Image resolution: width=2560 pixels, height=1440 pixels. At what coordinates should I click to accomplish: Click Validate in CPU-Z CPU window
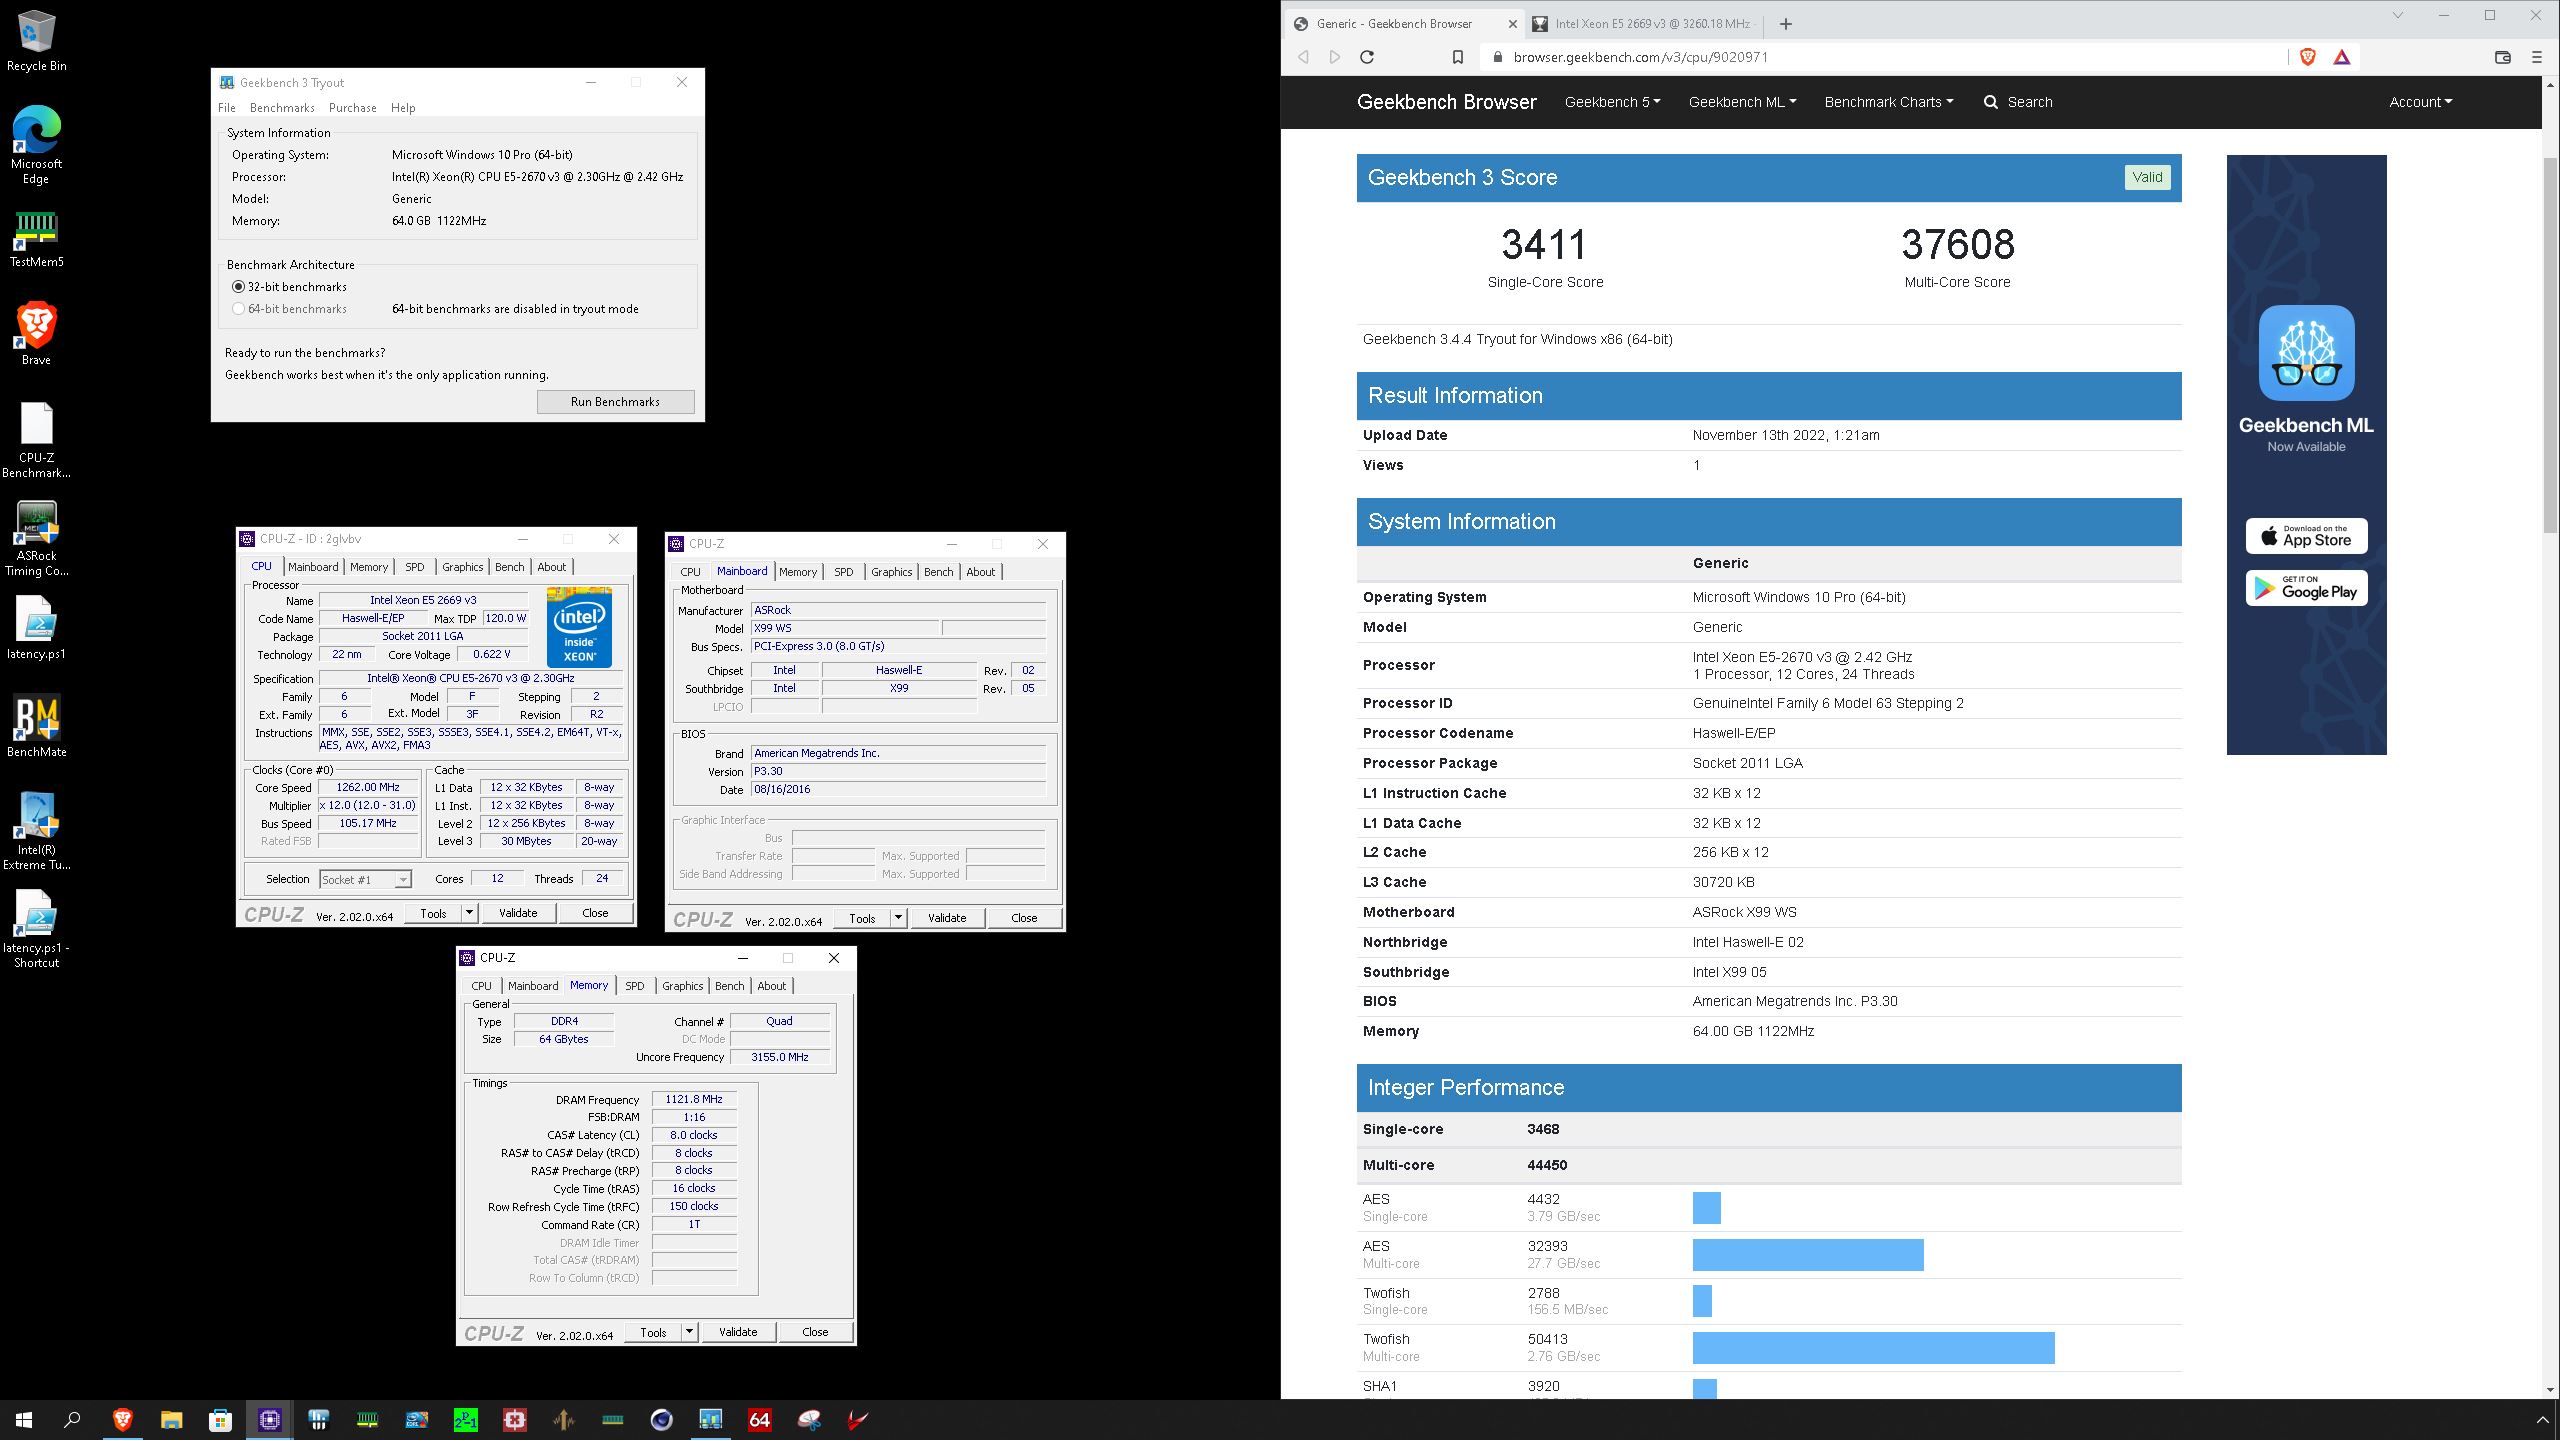(518, 913)
